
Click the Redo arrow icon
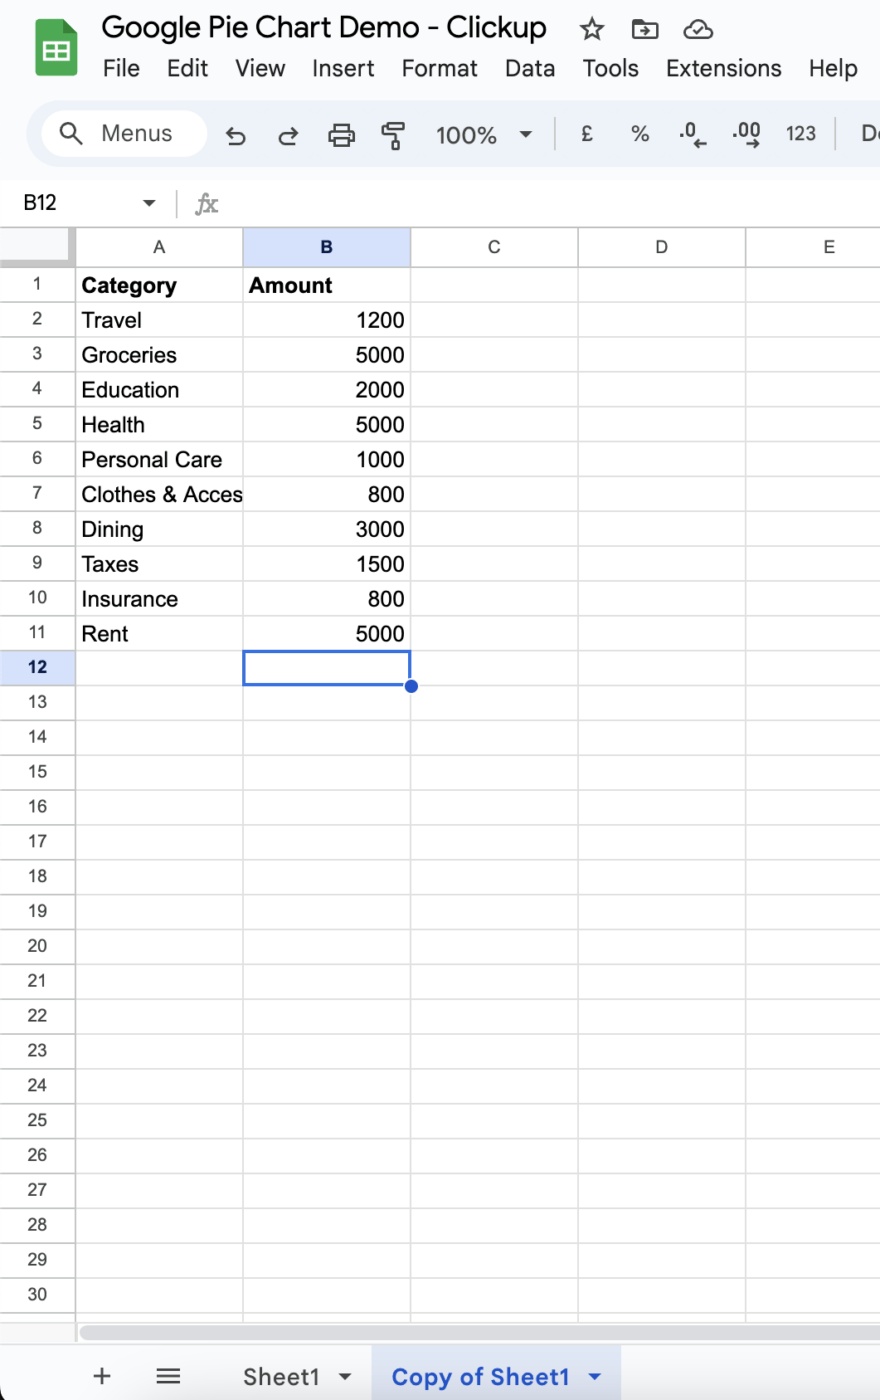(288, 135)
